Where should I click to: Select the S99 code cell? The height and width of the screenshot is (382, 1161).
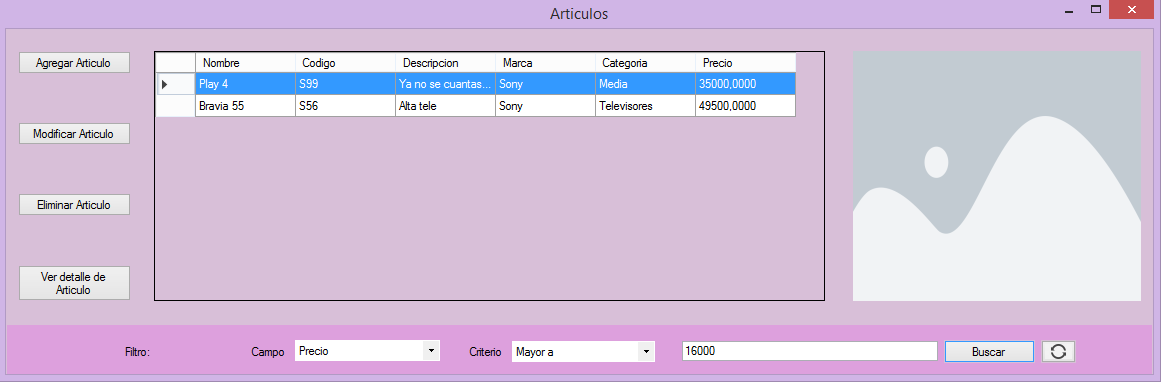(345, 84)
